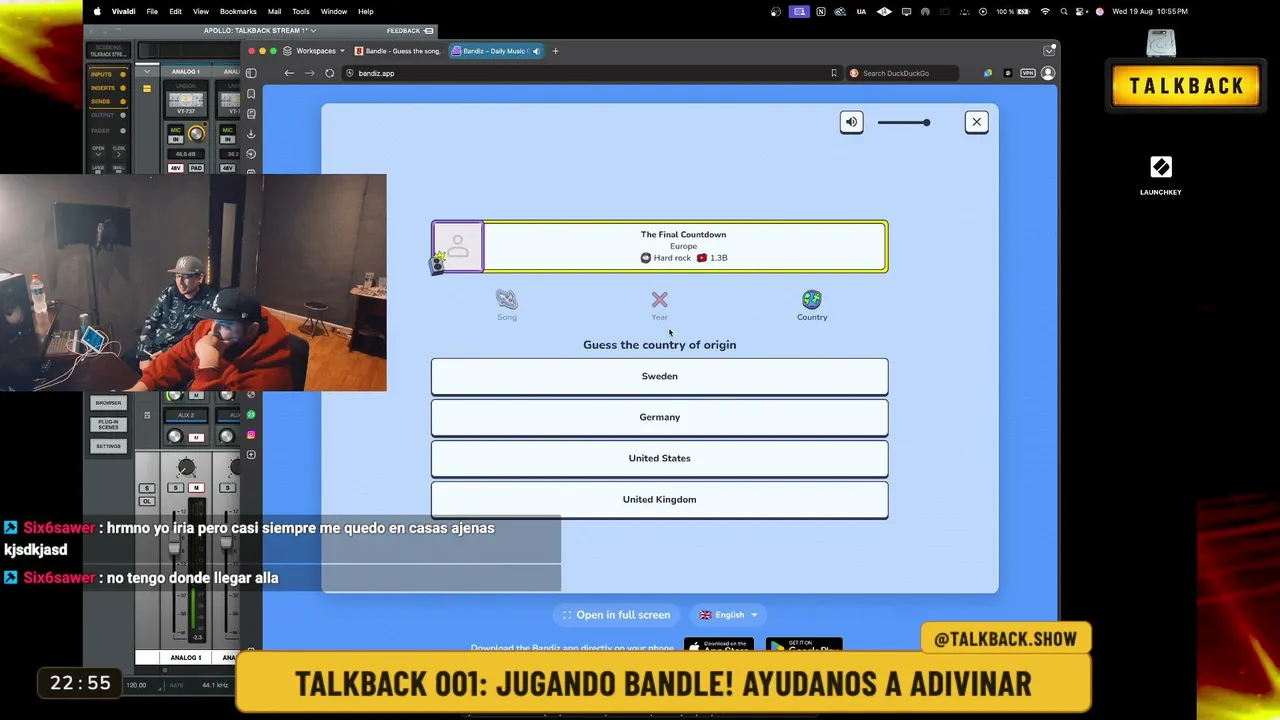This screenshot has width=1280, height=720.
Task: Pick United States as country answer
Action: tap(659, 458)
